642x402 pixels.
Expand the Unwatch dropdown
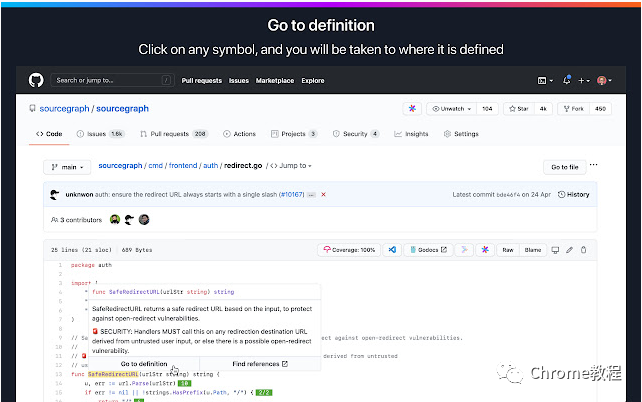coord(452,108)
